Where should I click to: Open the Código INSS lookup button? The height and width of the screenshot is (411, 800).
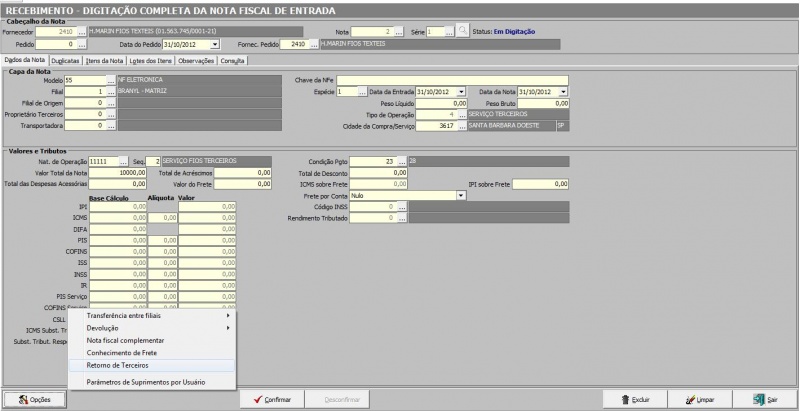point(401,207)
